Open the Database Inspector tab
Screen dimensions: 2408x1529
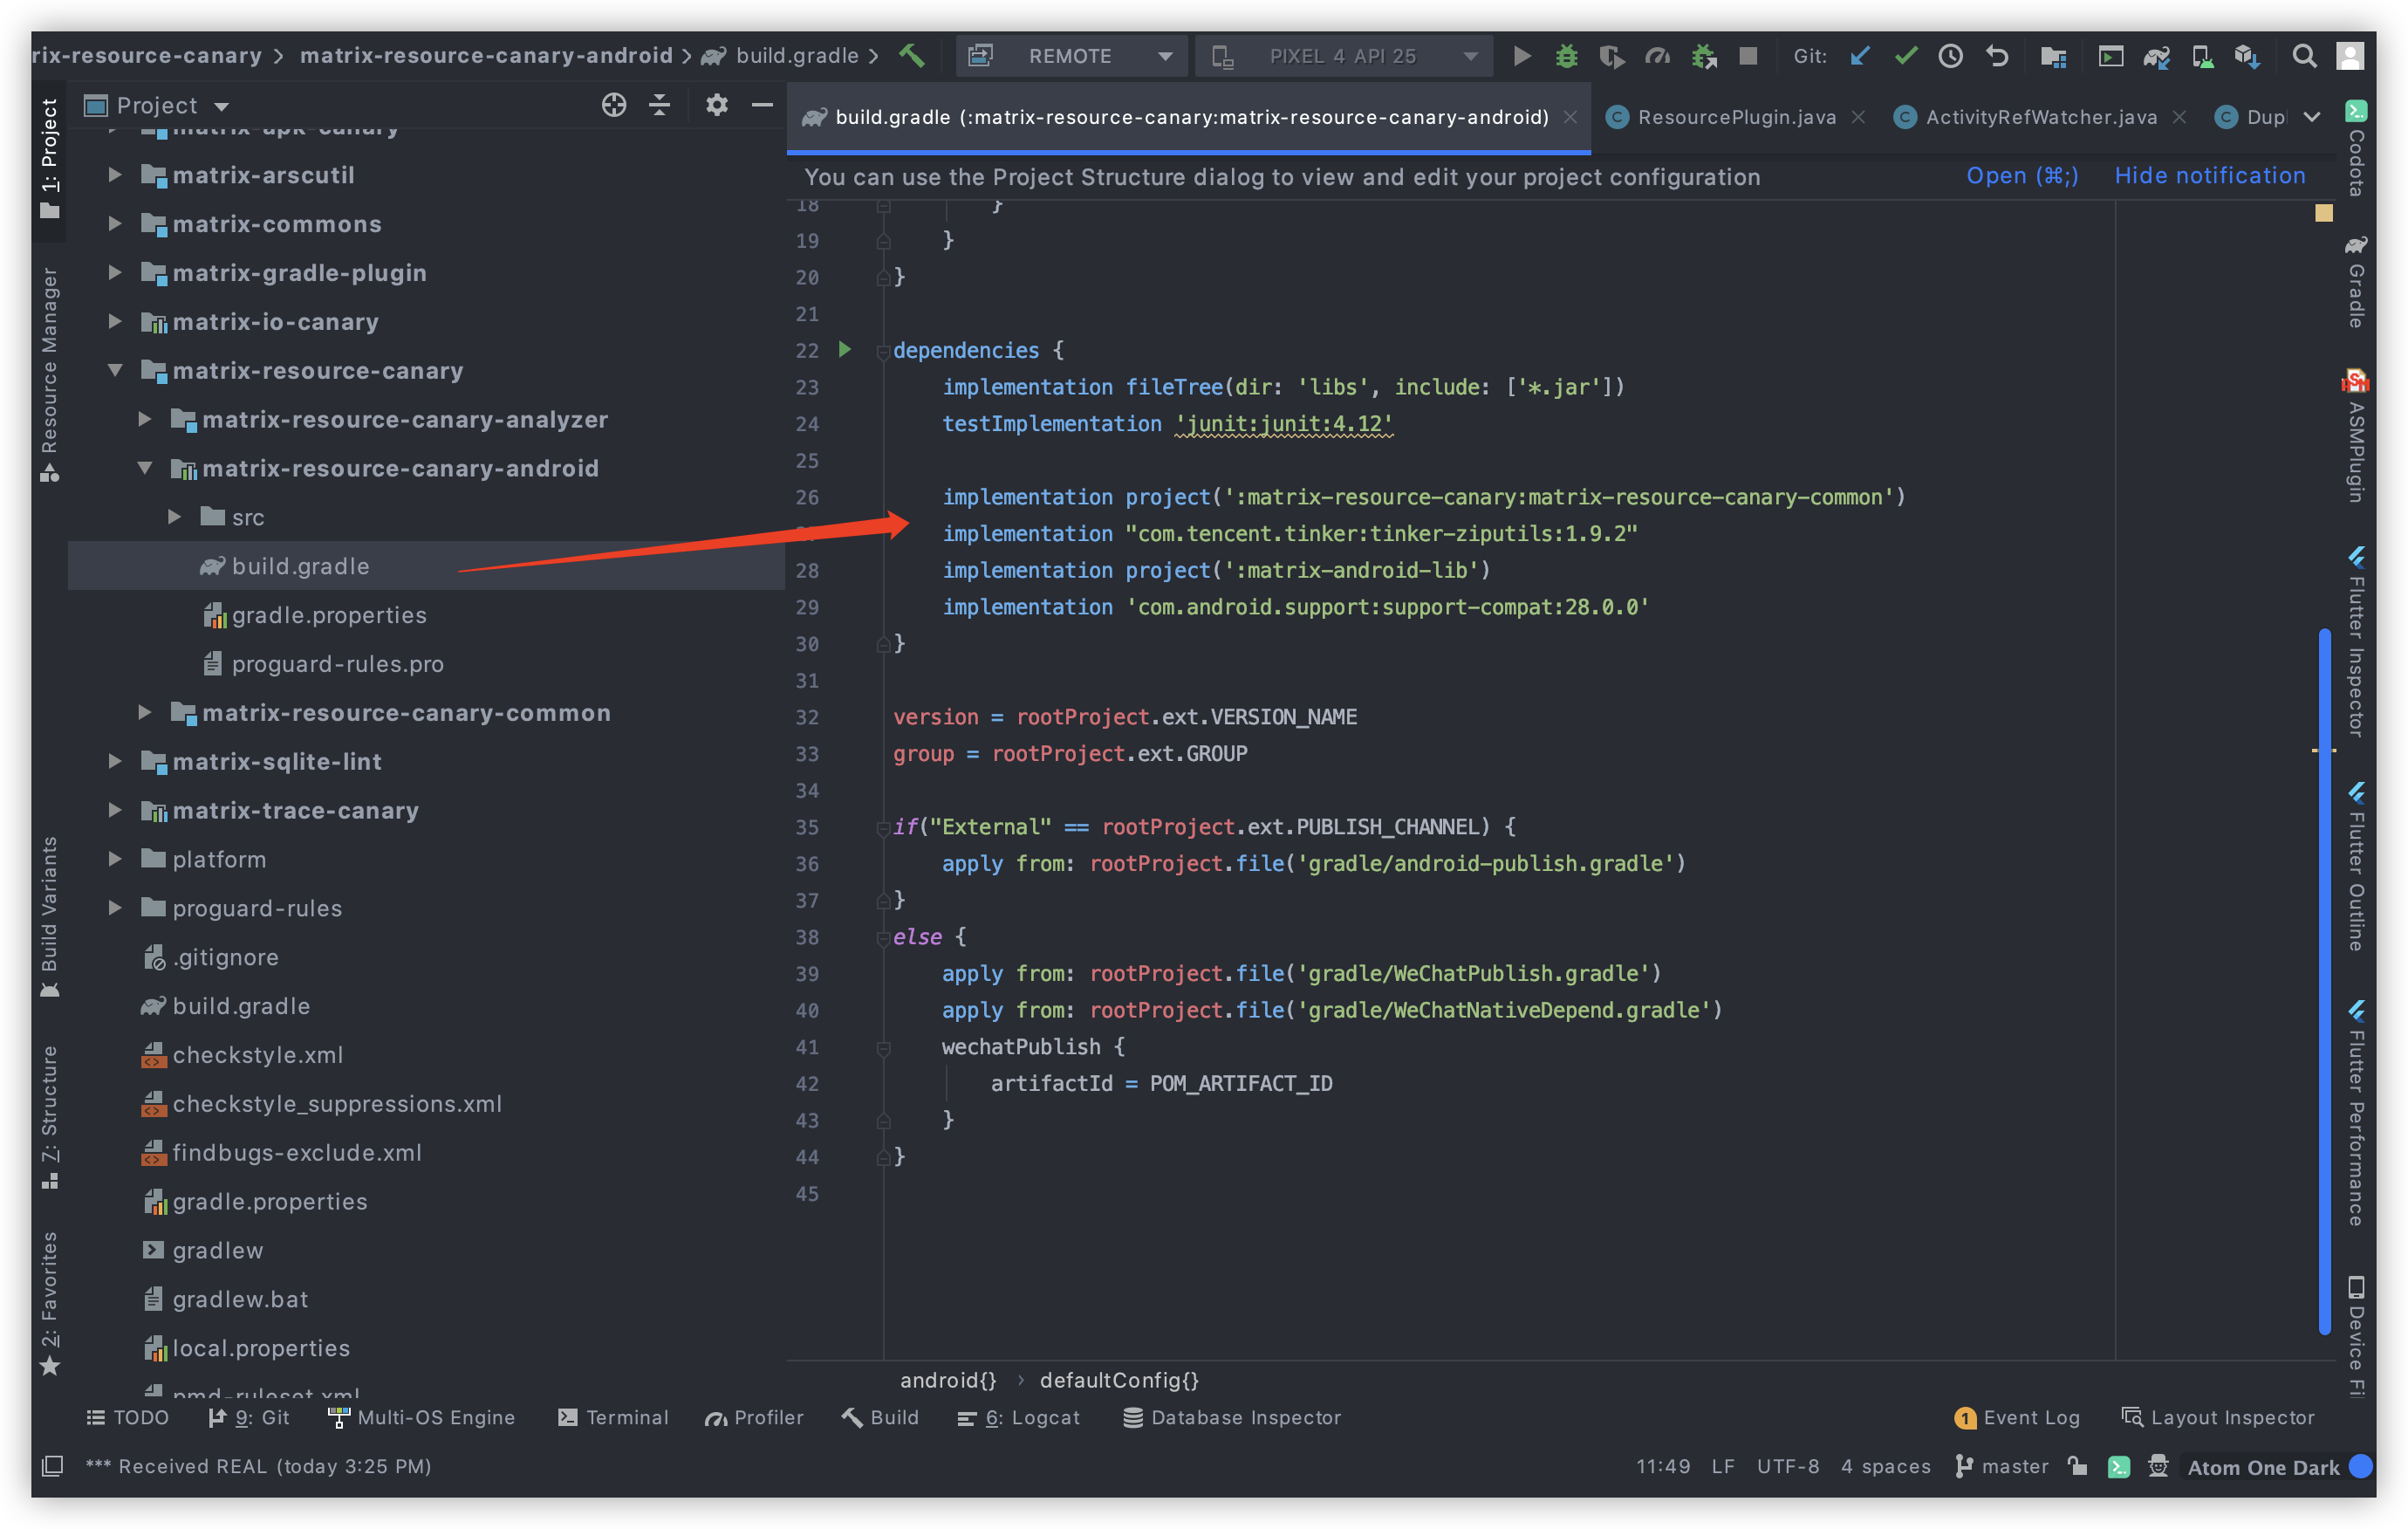click(1232, 1417)
